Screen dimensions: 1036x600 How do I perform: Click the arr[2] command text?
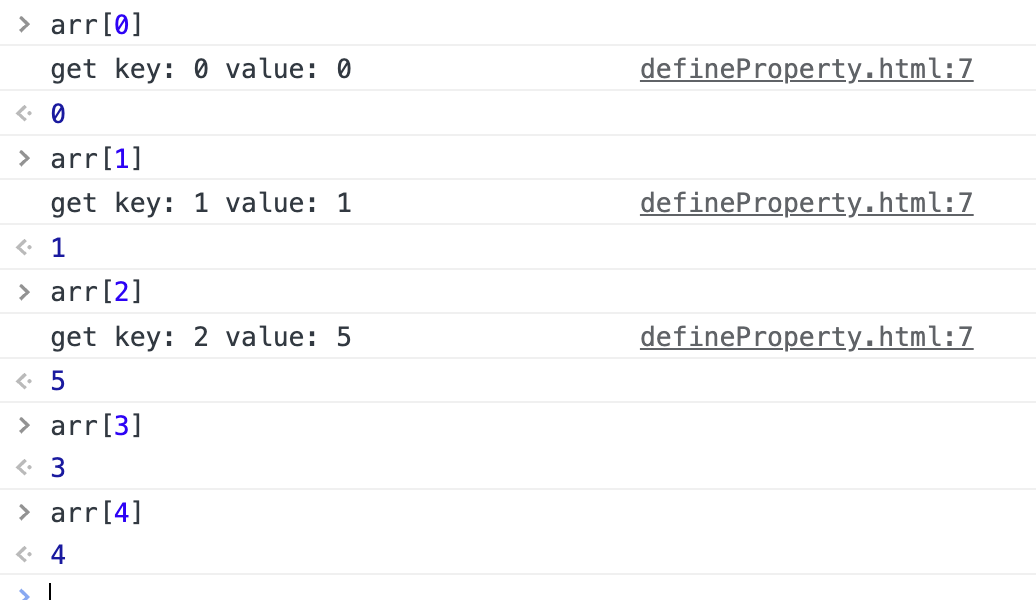click(x=97, y=293)
